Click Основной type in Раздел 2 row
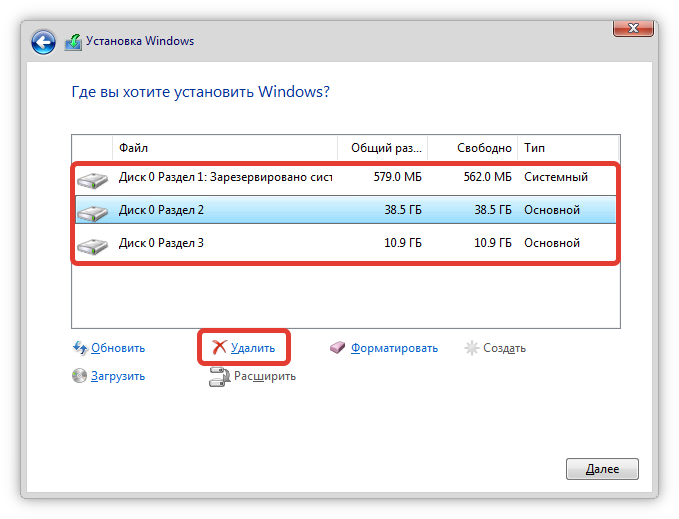 [552, 210]
